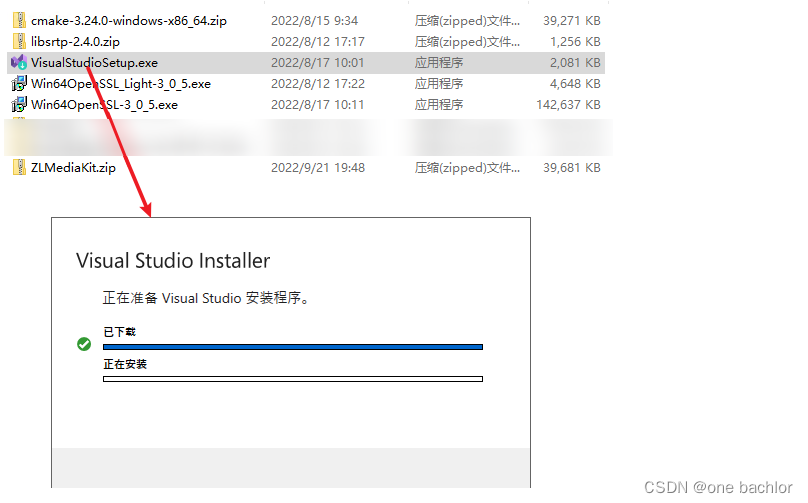Select the Win64OpenSSL_Light installer icon

(19, 83)
